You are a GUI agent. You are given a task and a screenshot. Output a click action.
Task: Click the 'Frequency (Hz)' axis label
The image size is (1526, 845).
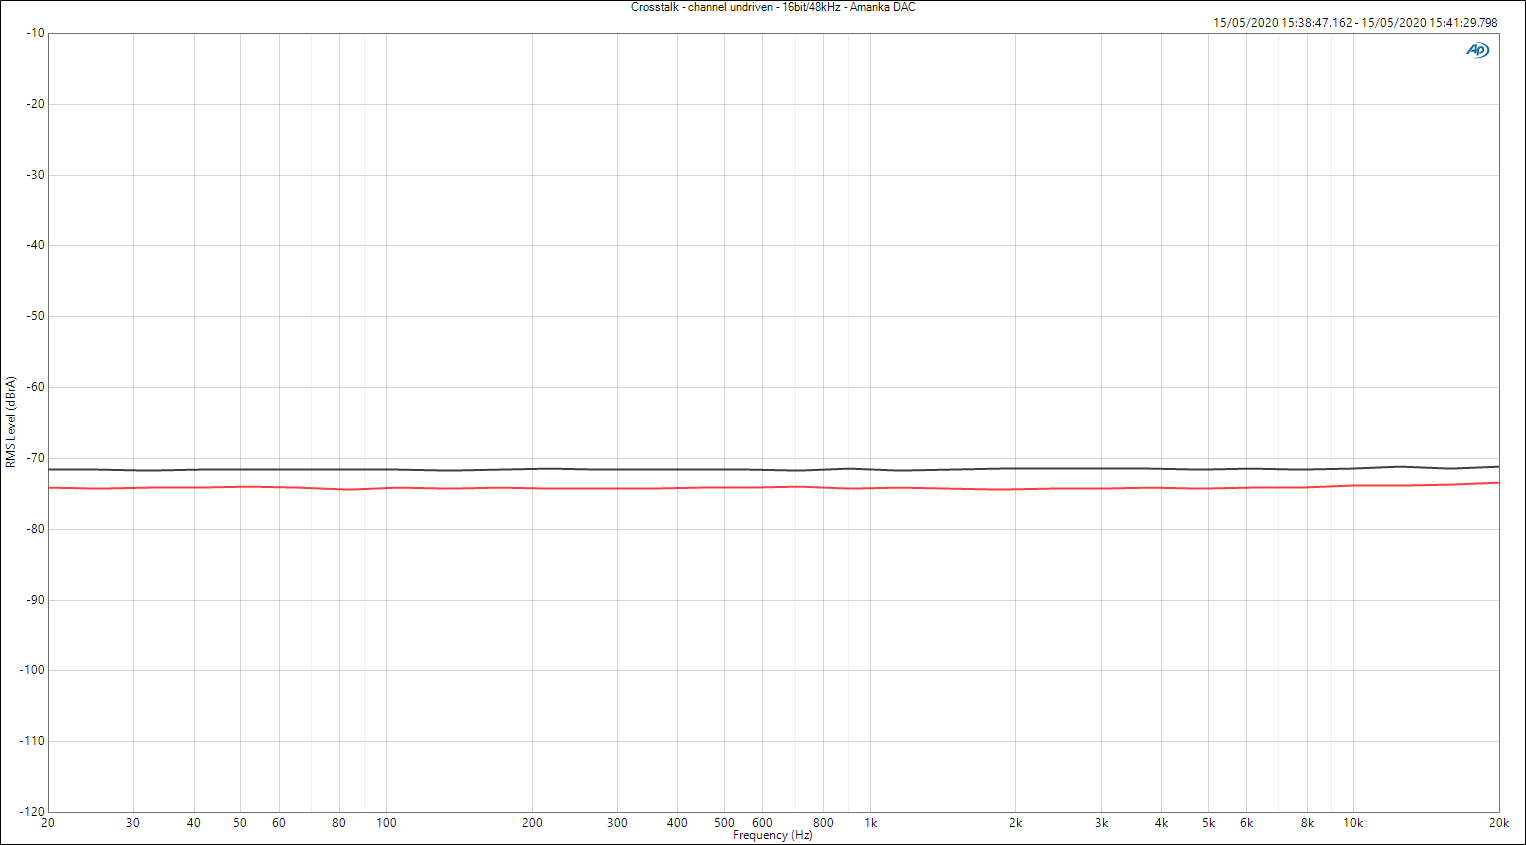point(772,835)
